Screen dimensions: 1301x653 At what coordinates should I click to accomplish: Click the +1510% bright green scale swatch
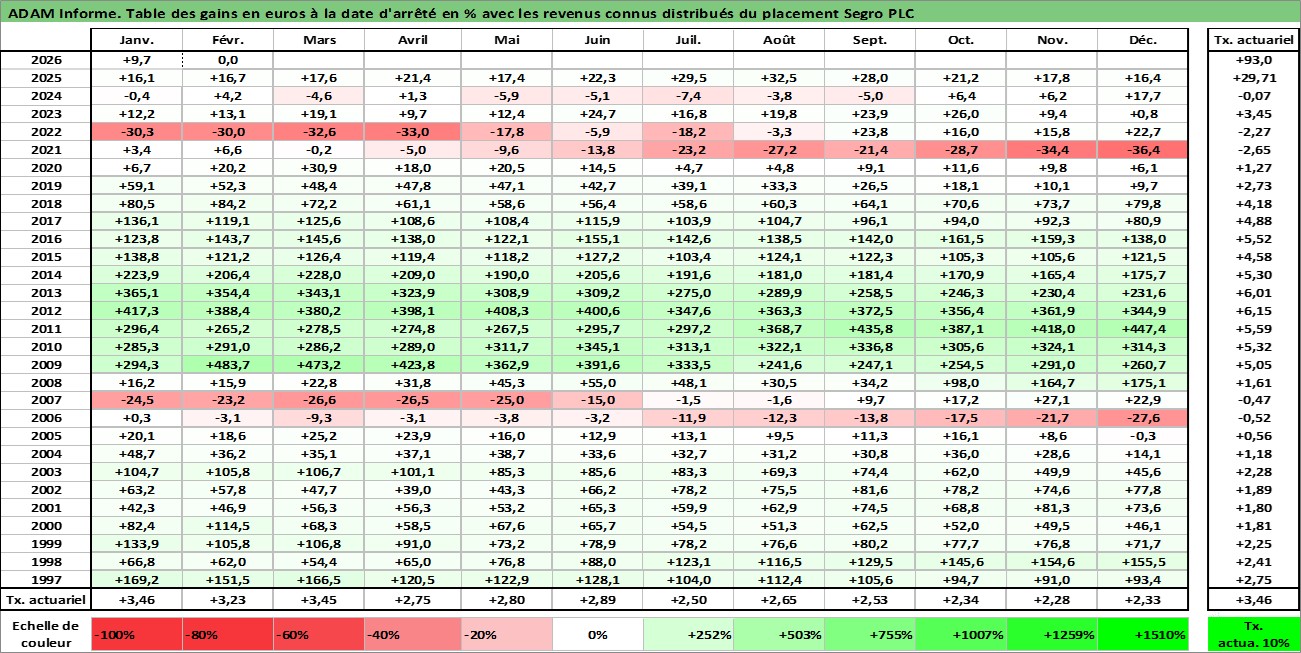(x=1142, y=634)
